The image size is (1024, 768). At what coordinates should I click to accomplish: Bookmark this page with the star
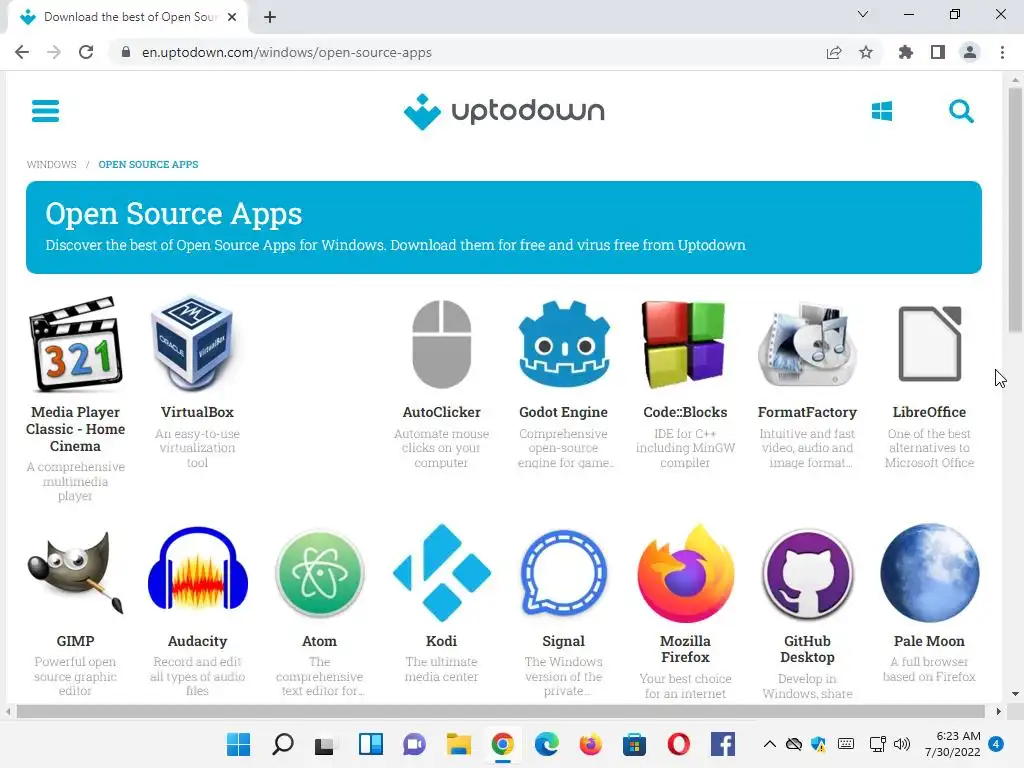(x=866, y=52)
